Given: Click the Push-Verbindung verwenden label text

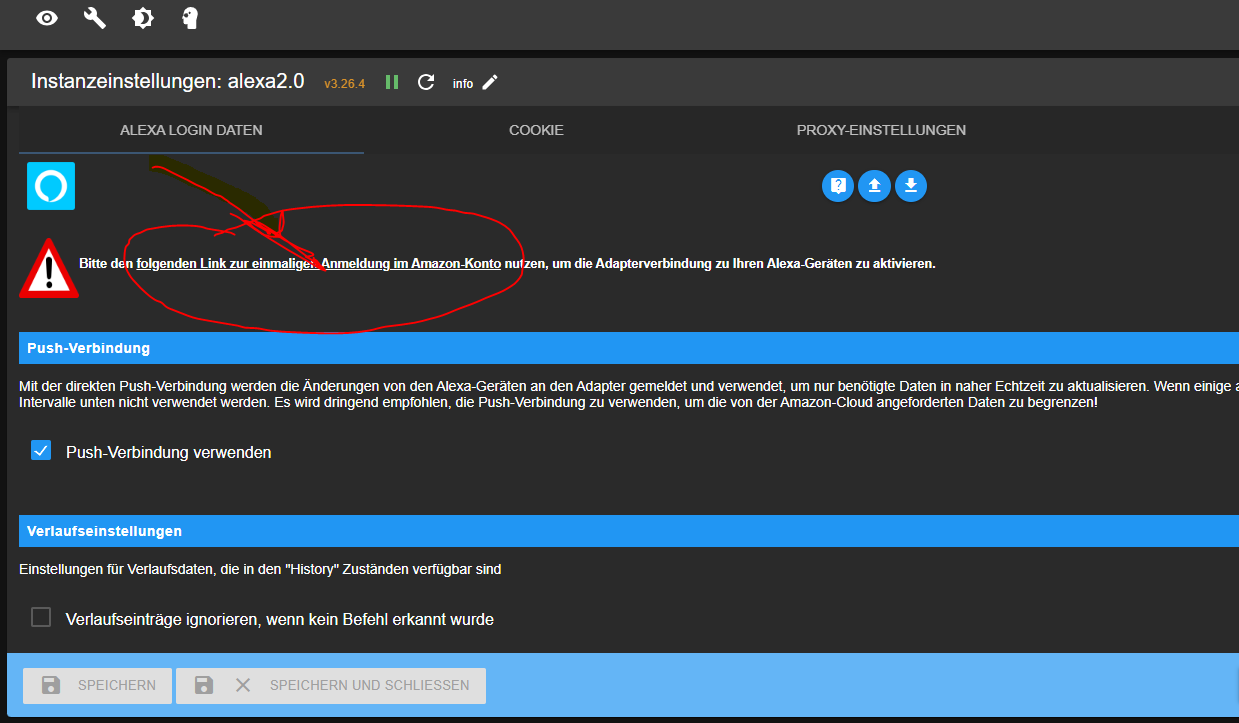Looking at the screenshot, I should click(x=168, y=452).
